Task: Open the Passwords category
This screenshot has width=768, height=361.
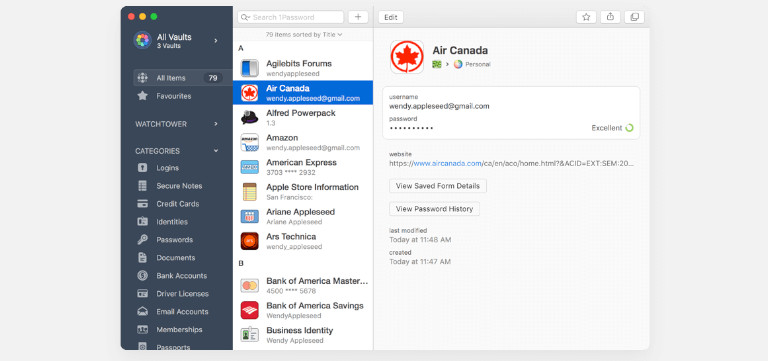Action: coord(174,240)
